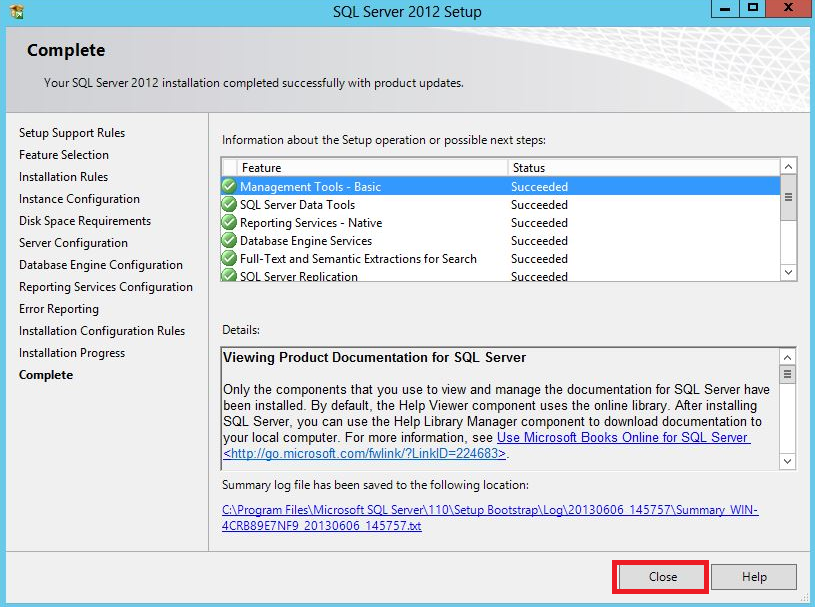The image size is (815, 607).
Task: Select the SQL Server Data Tools row
Action: [x=501, y=204]
